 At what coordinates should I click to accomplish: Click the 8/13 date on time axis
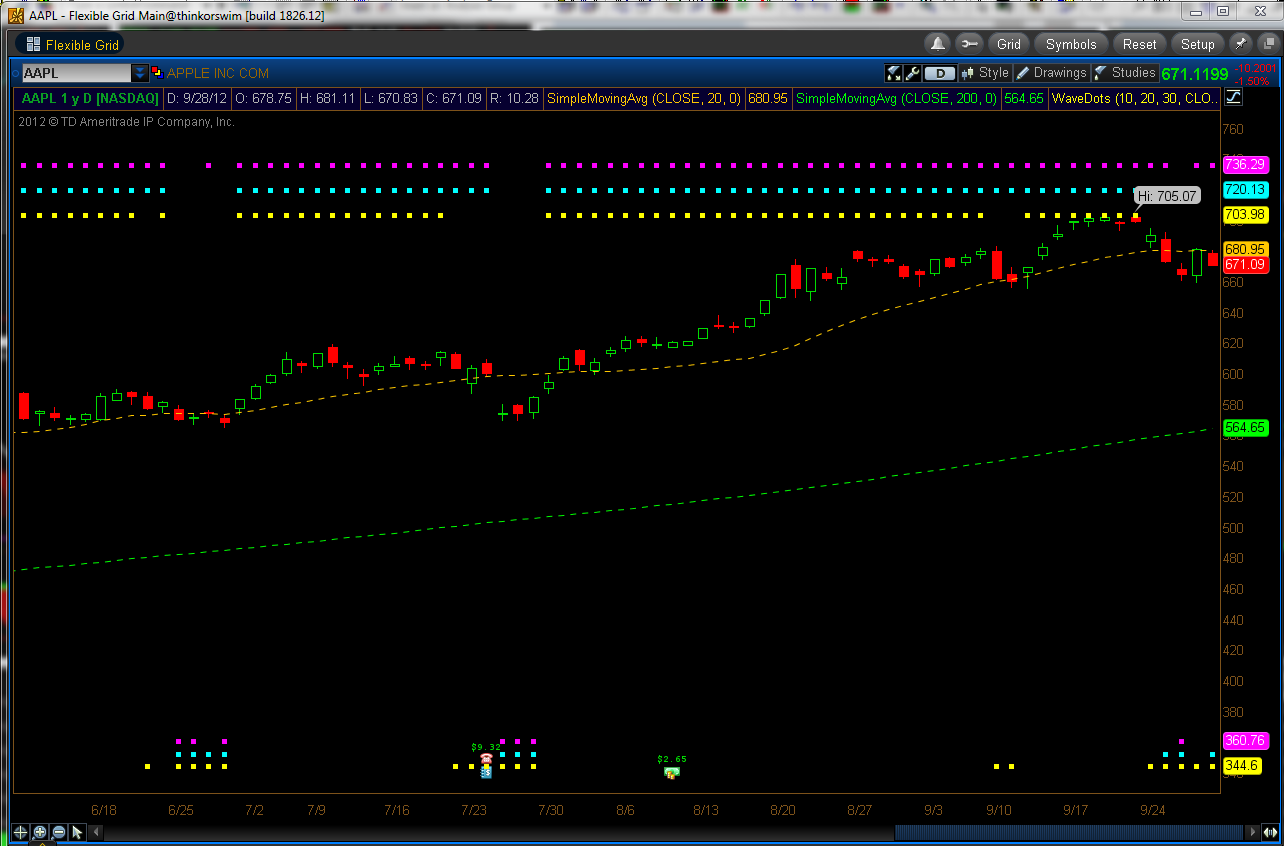pyautogui.click(x=706, y=809)
